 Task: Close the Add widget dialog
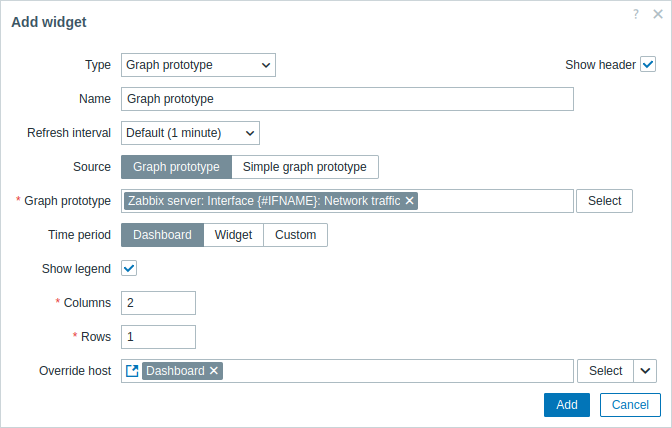click(x=657, y=14)
